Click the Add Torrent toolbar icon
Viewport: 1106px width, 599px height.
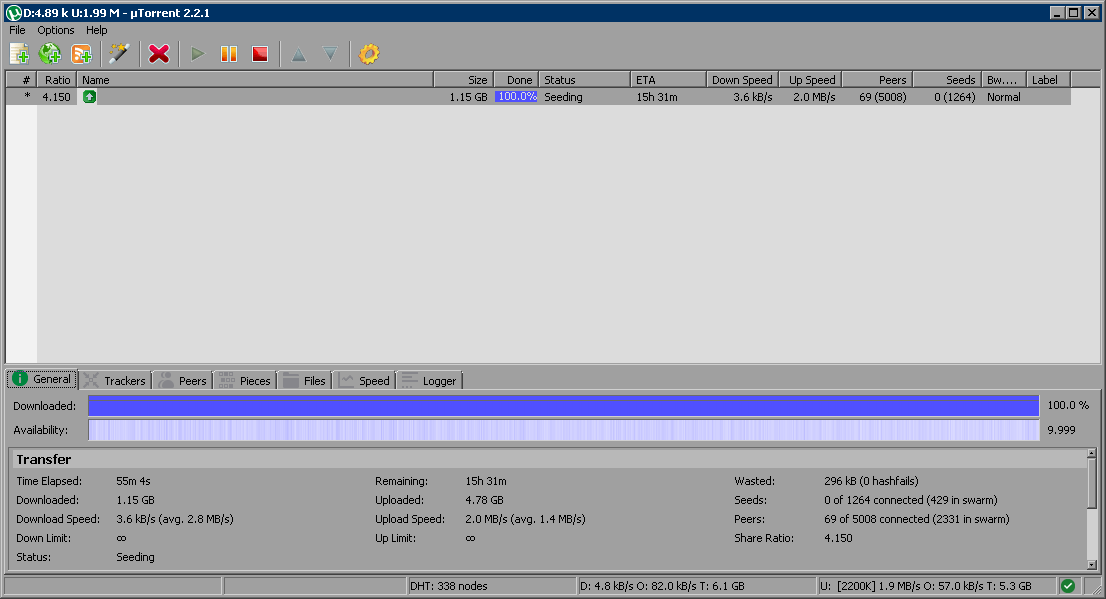coord(19,54)
